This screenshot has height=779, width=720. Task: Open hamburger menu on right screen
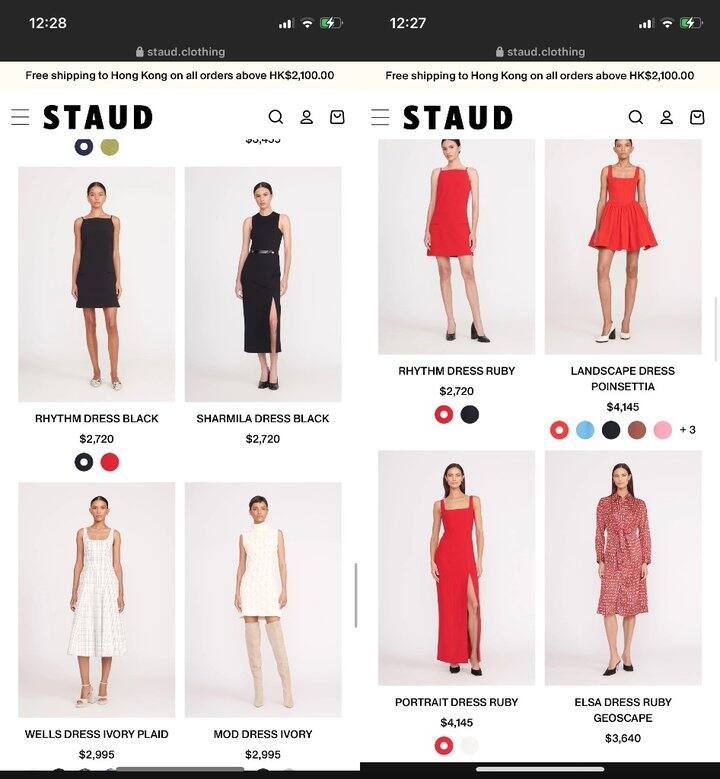point(380,117)
